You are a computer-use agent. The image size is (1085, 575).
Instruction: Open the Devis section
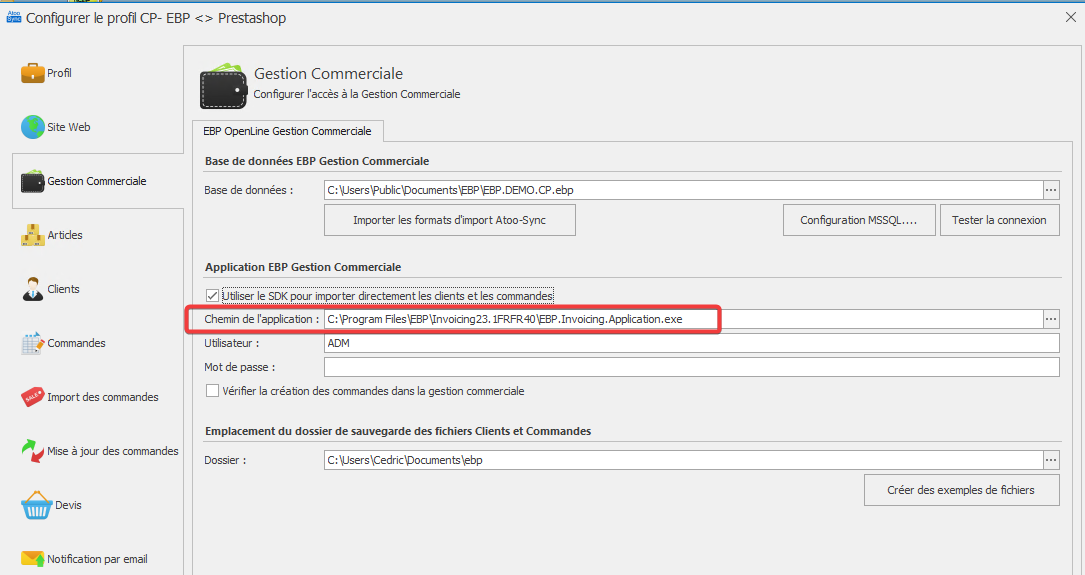pyautogui.click(x=68, y=505)
